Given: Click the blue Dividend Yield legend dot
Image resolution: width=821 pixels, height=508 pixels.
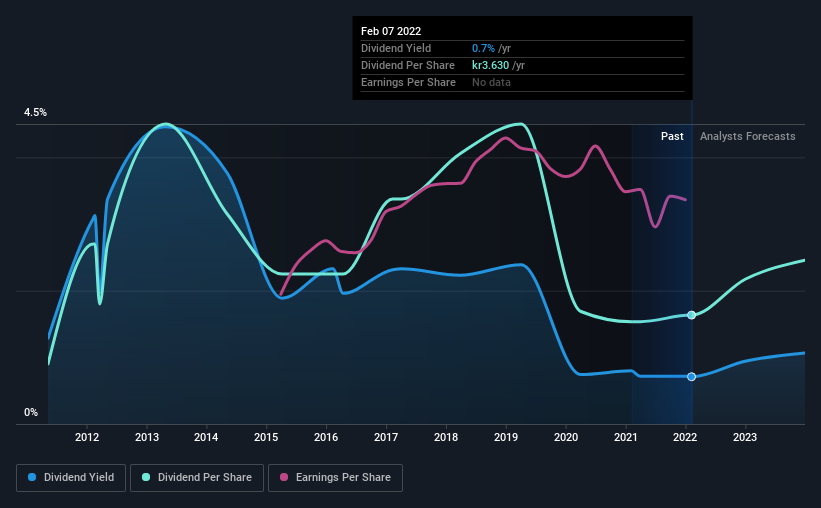Looking at the screenshot, I should click(32, 477).
